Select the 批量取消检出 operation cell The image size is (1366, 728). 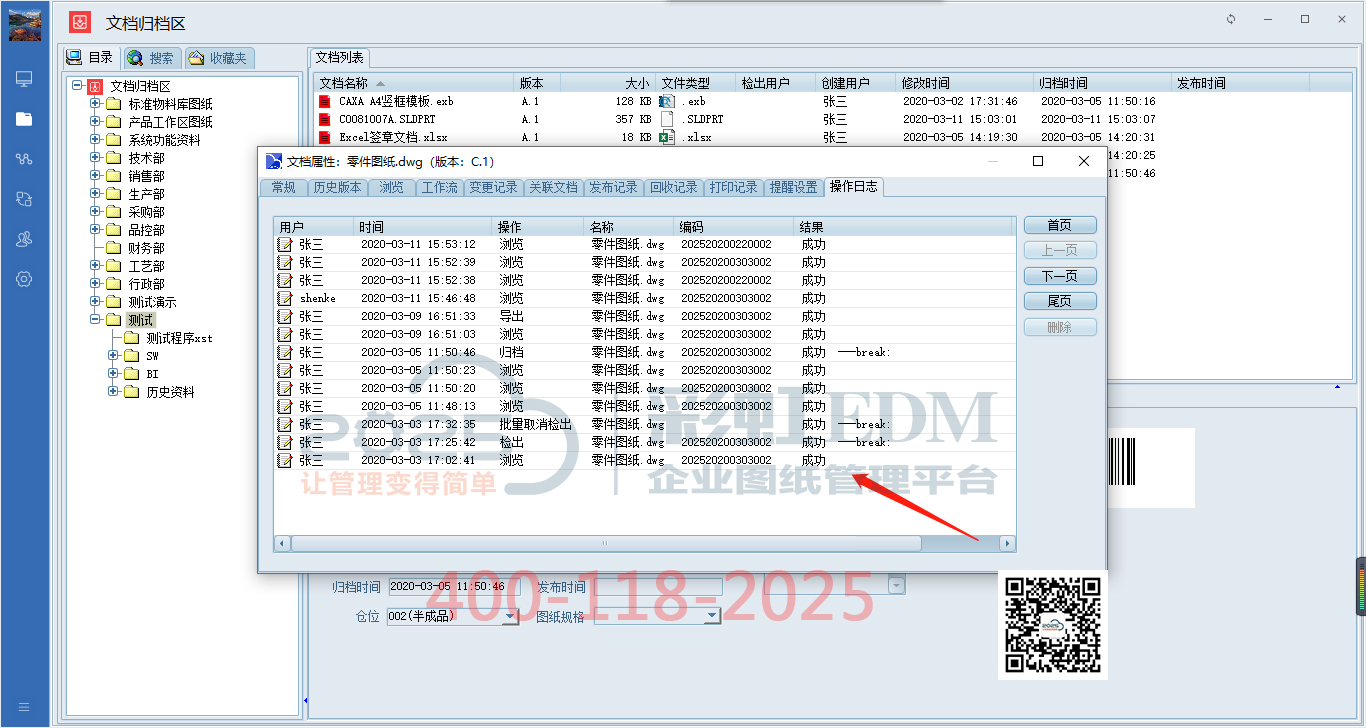point(535,424)
